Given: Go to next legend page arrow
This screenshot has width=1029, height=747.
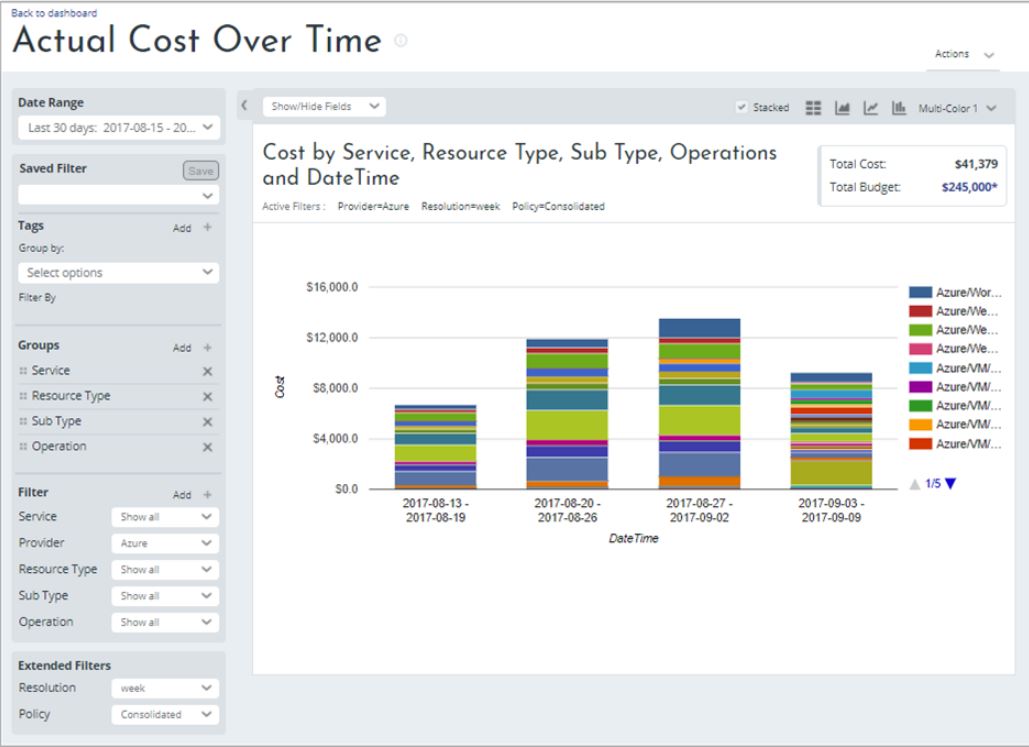Looking at the screenshot, I should click(x=951, y=484).
